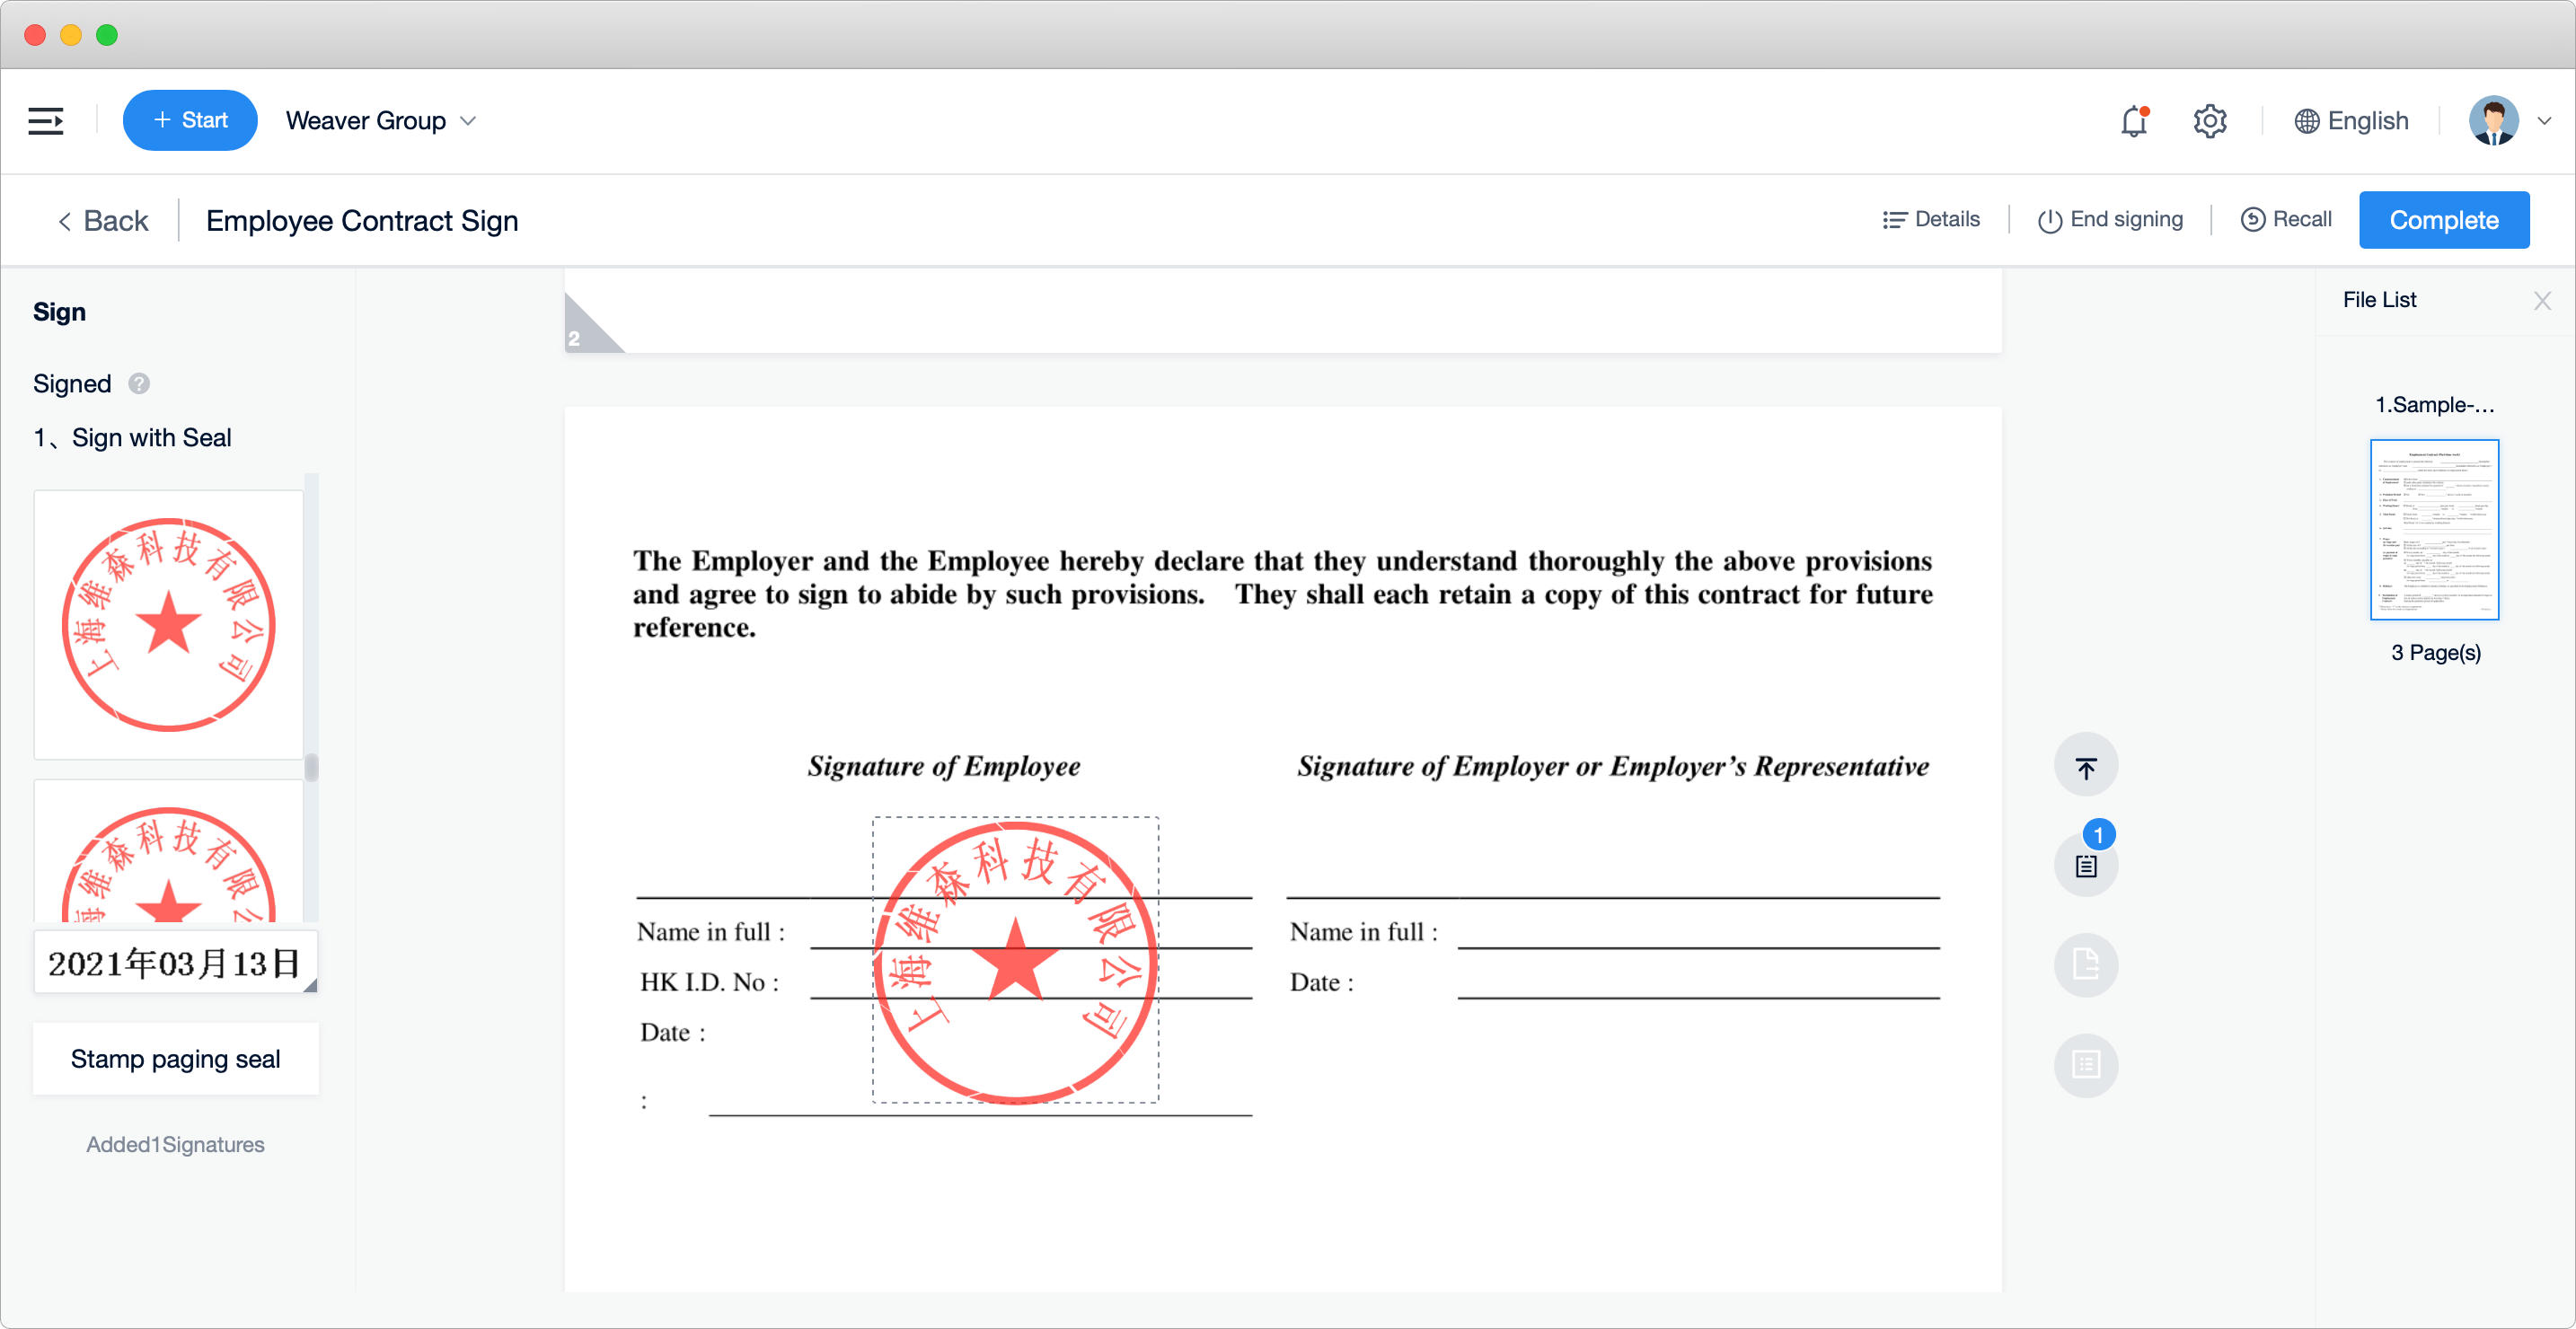Image resolution: width=2576 pixels, height=1329 pixels.
Task: Open Details in the header
Action: 1931,219
